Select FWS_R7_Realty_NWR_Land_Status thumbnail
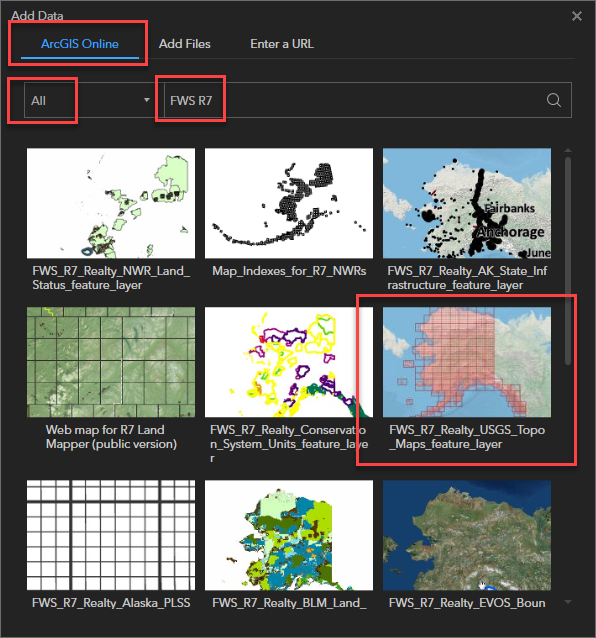The width and height of the screenshot is (596, 638). coord(111,203)
